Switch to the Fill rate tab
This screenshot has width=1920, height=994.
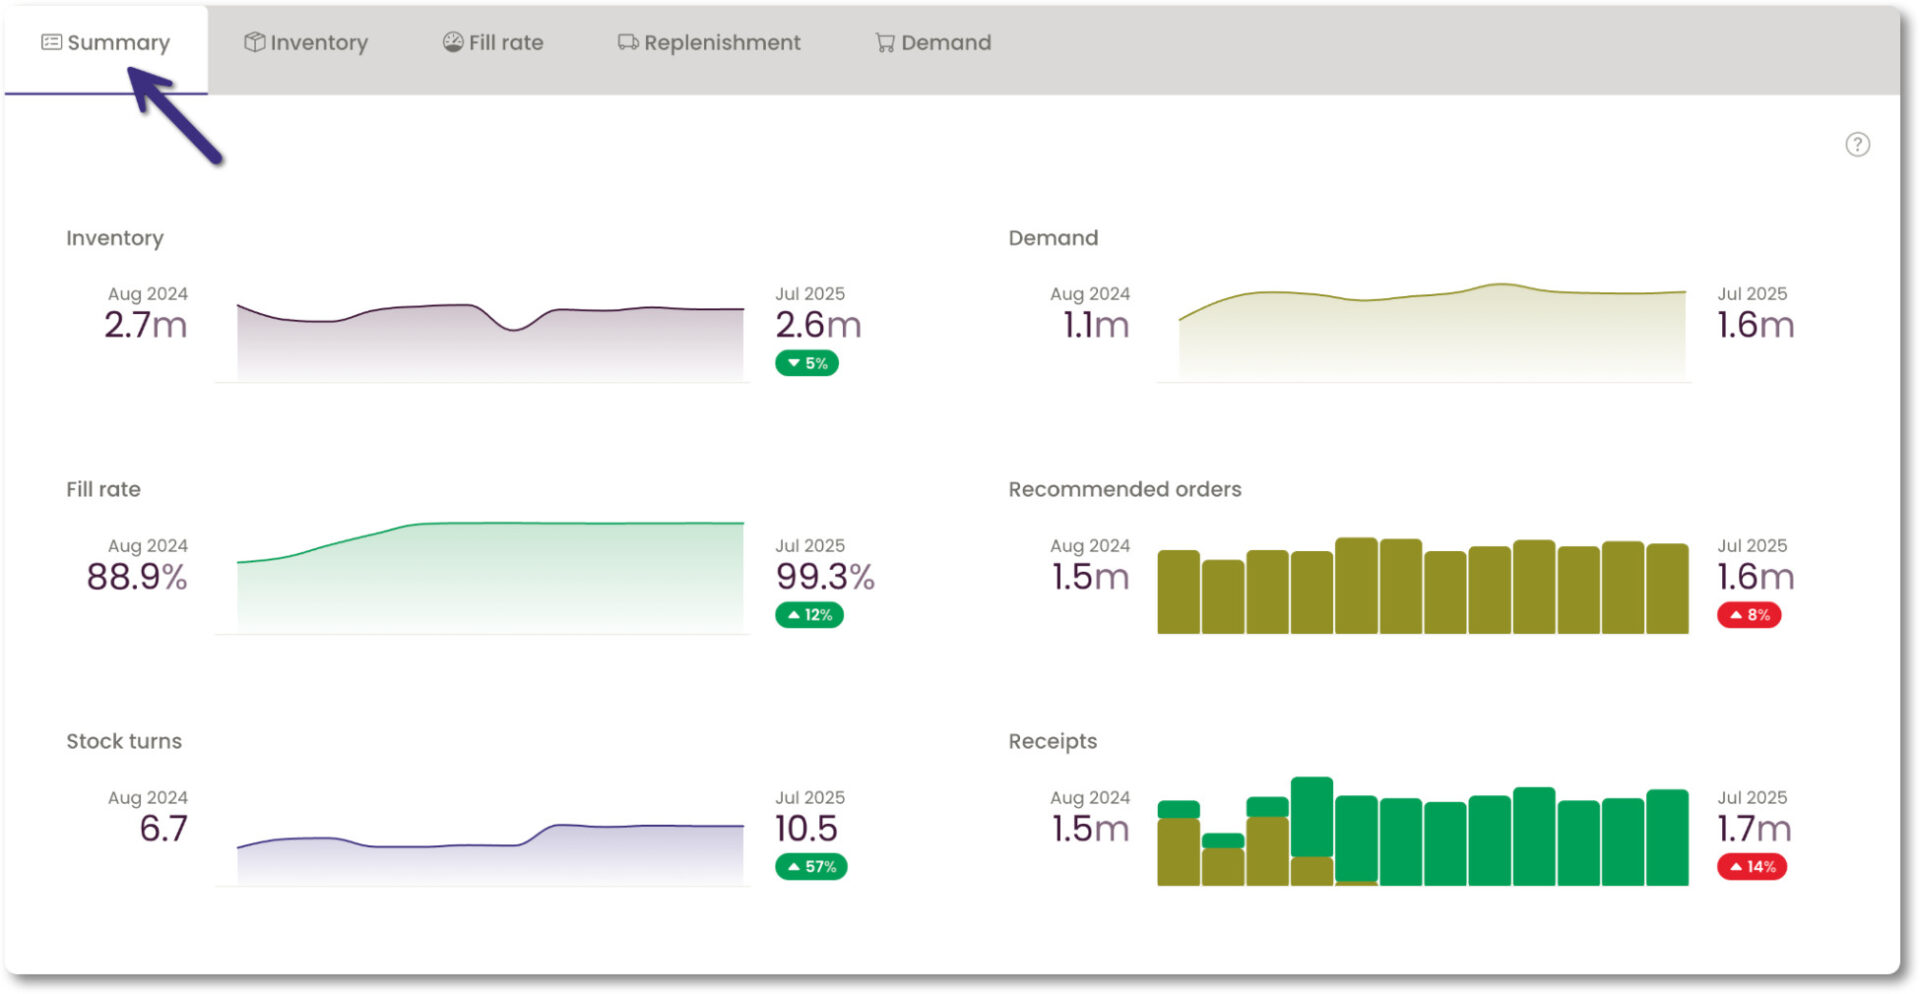[x=493, y=43]
